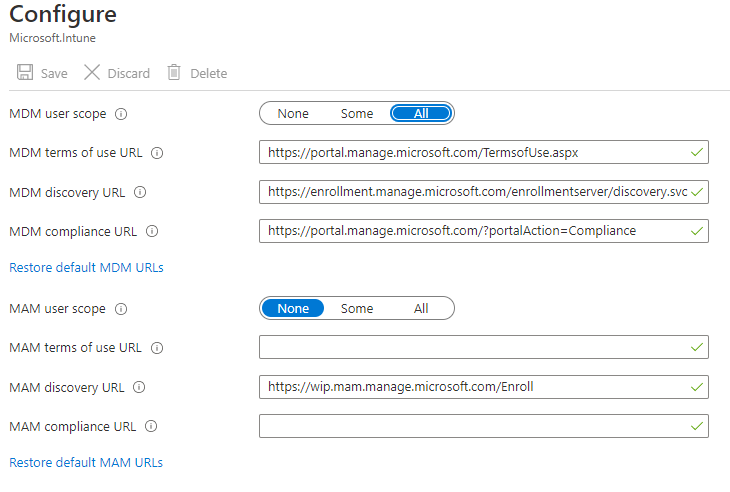This screenshot has width=730, height=492.
Task: Restore default MAM URLs
Action: 86,463
